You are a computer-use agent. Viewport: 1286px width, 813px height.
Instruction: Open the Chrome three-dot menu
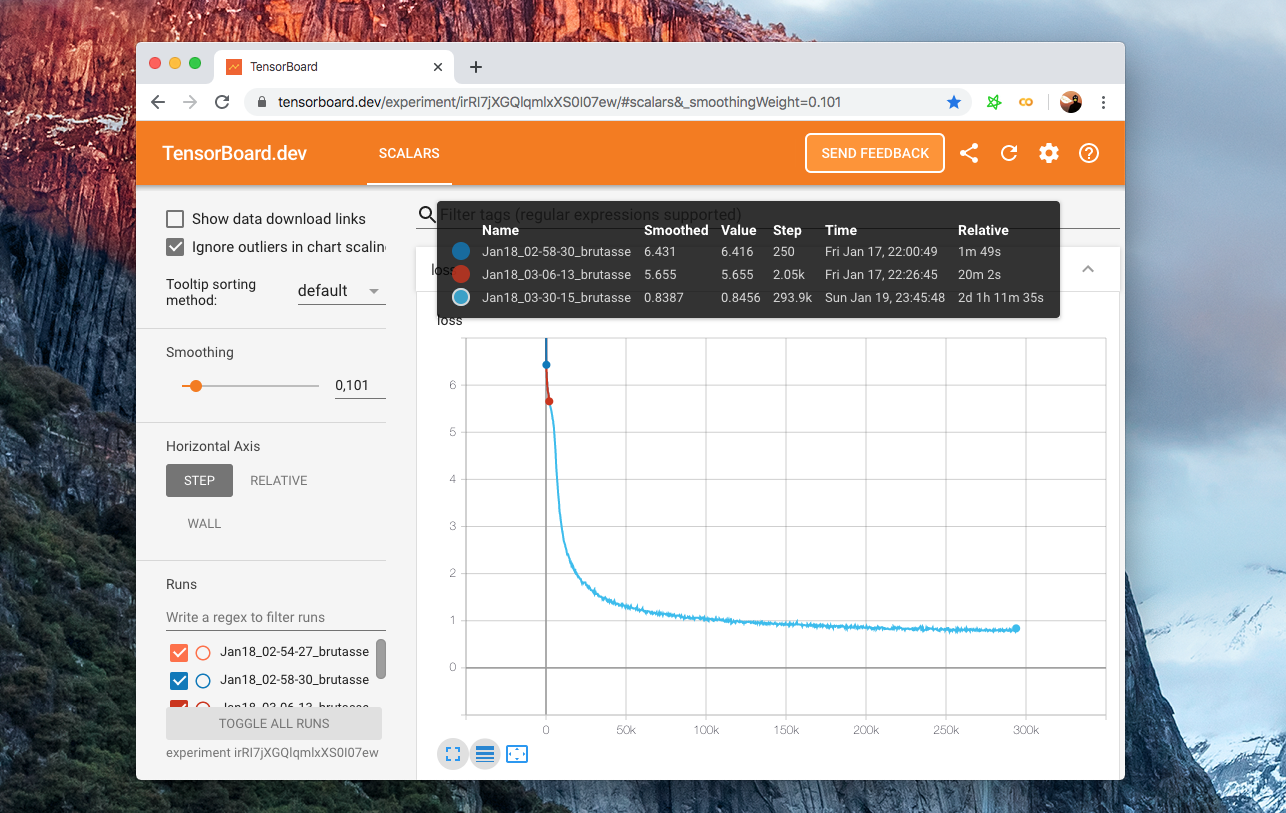[1103, 102]
